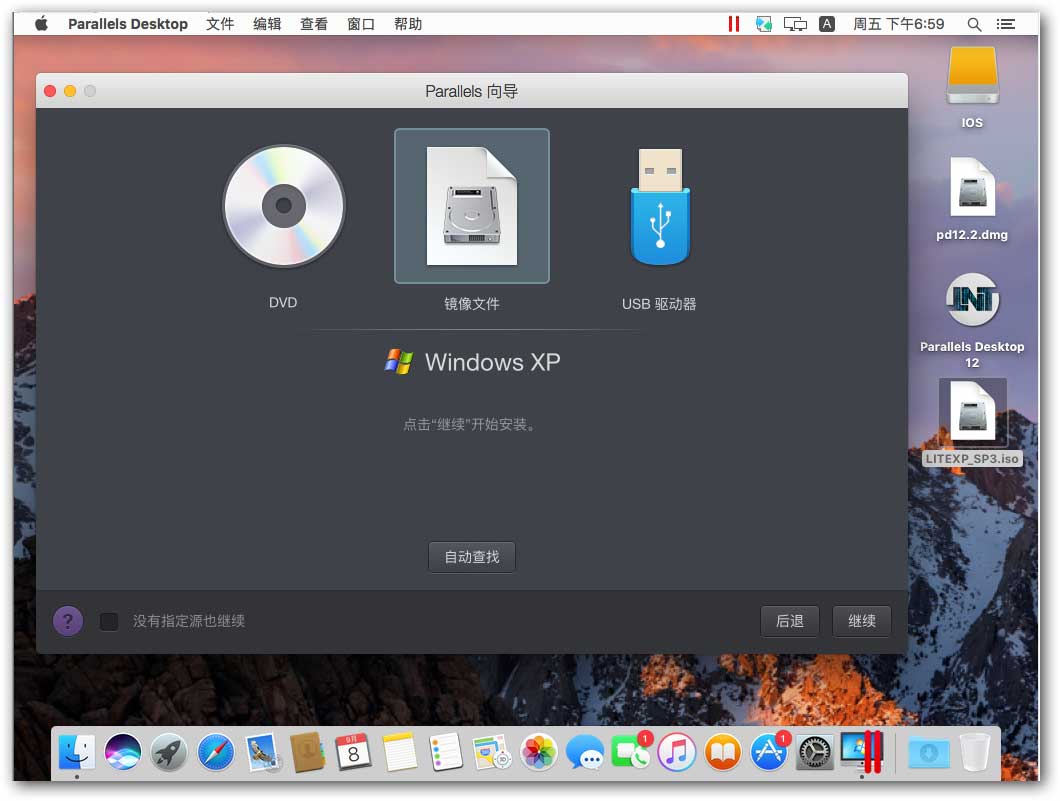Open Safari from the Dock
The height and width of the screenshot is (801, 1060).
215,751
